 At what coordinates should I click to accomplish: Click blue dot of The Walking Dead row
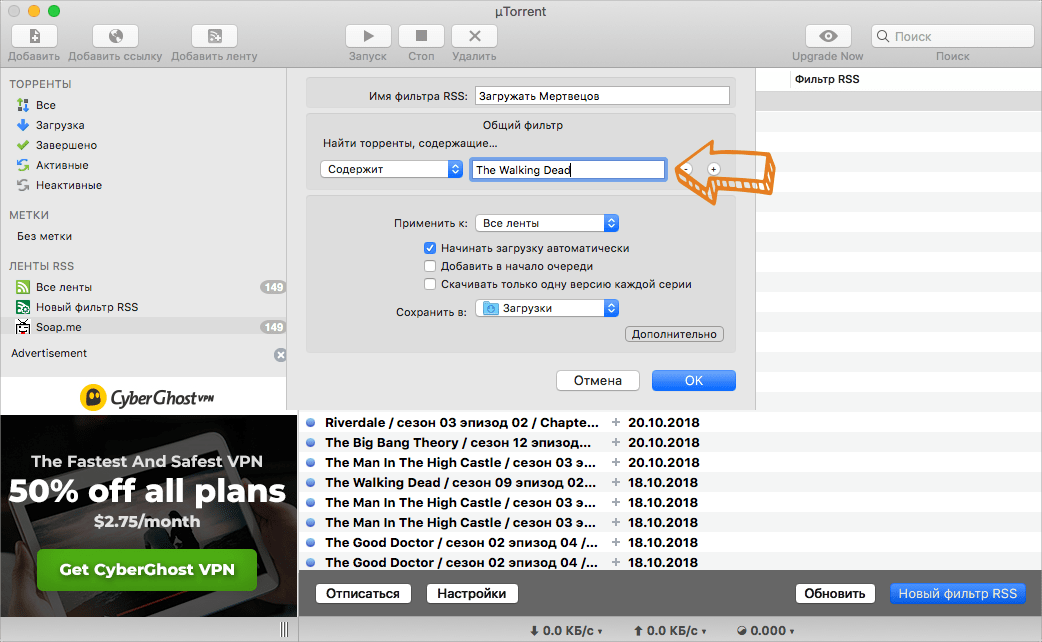[310, 482]
